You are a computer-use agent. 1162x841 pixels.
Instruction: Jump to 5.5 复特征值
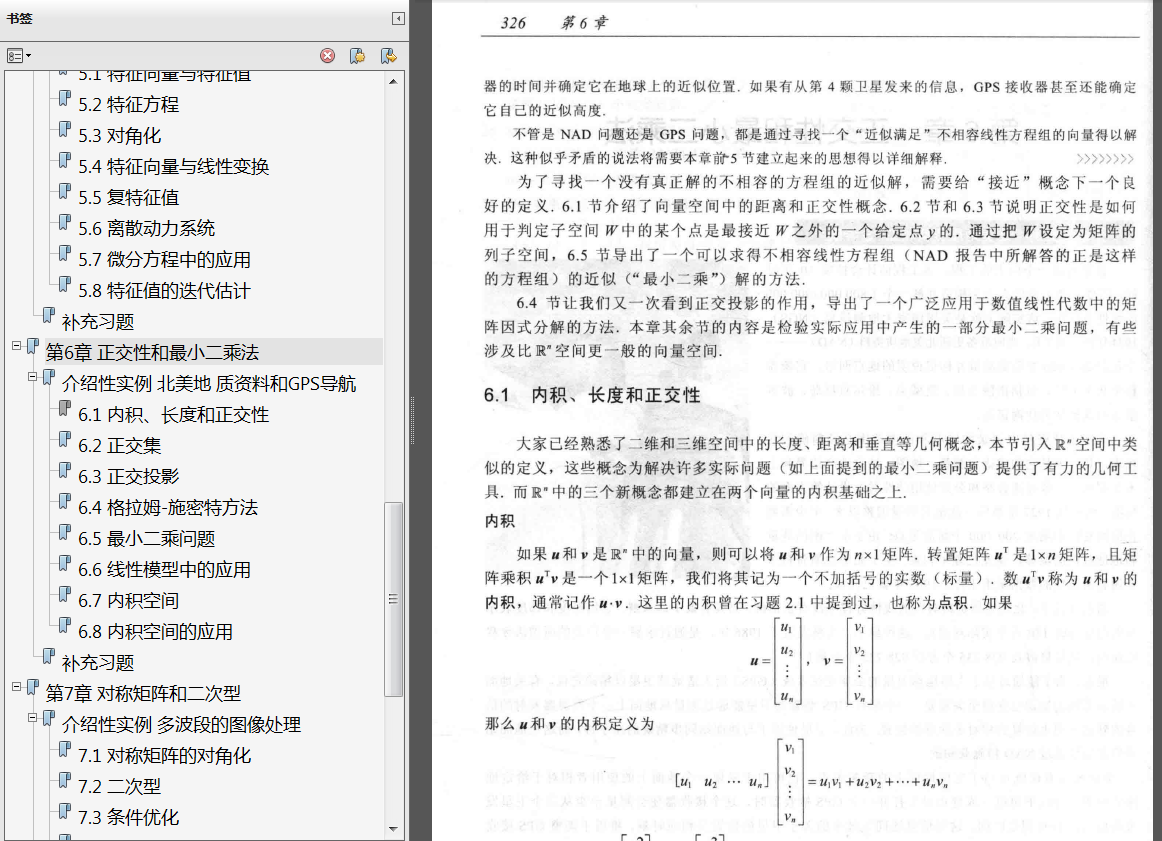pos(128,197)
